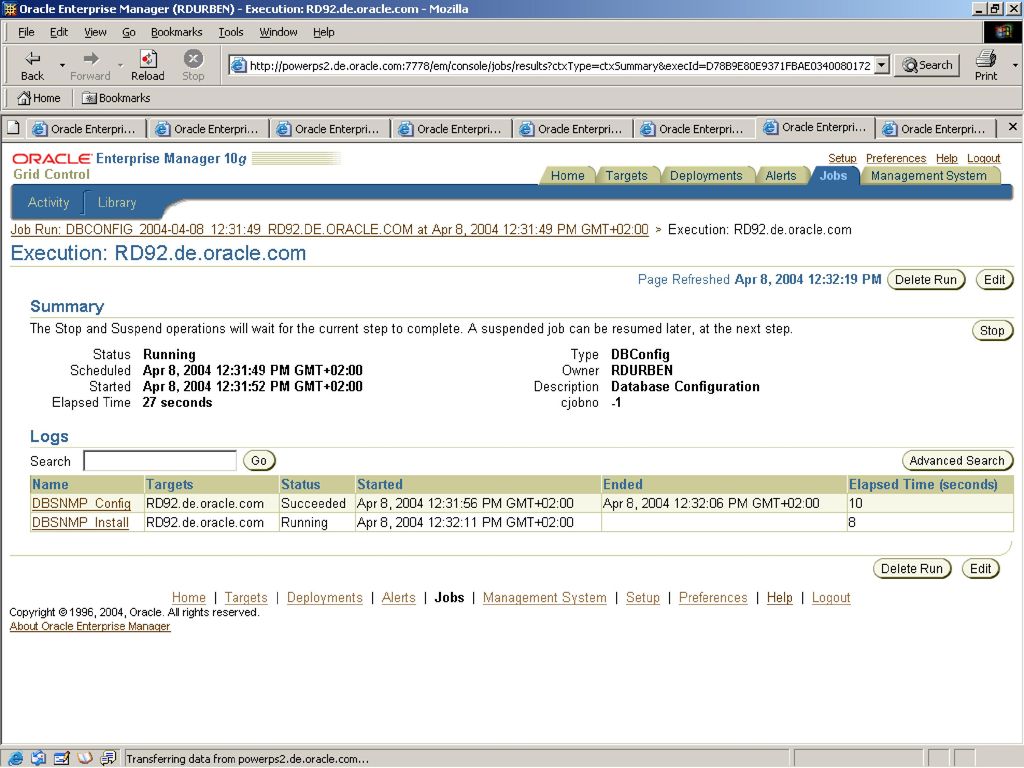This screenshot has width=1024, height=768.
Task: Select the Library subtab
Action: tap(117, 202)
